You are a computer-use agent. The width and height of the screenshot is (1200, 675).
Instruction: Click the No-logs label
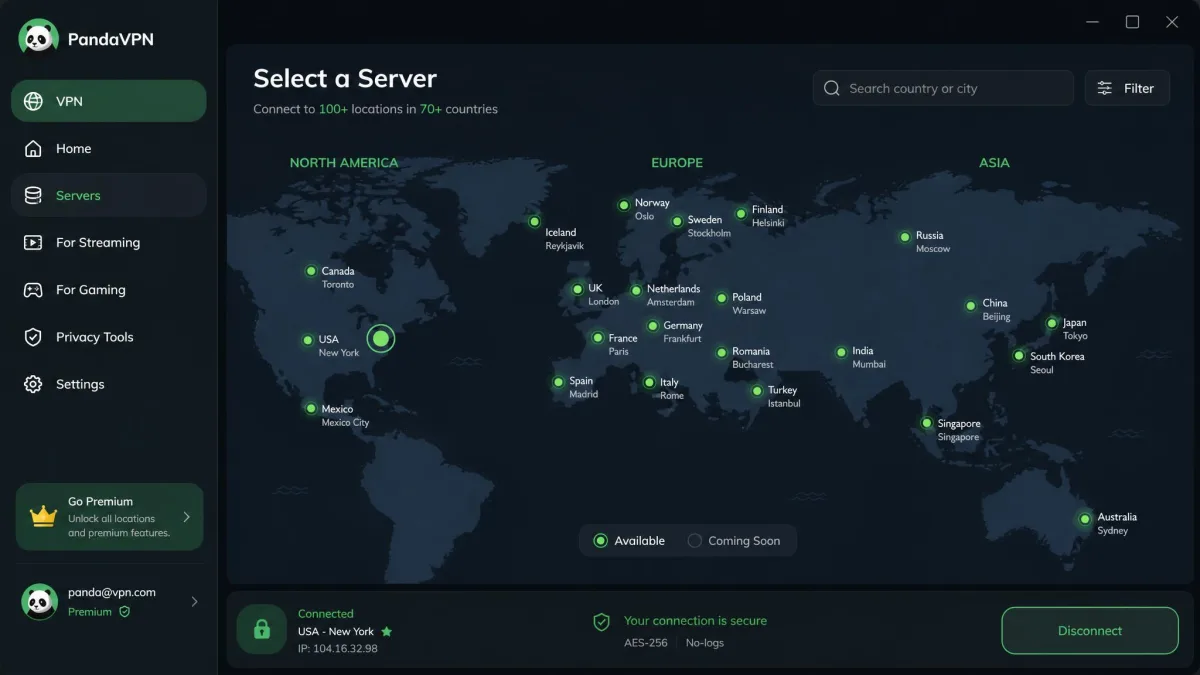705,643
